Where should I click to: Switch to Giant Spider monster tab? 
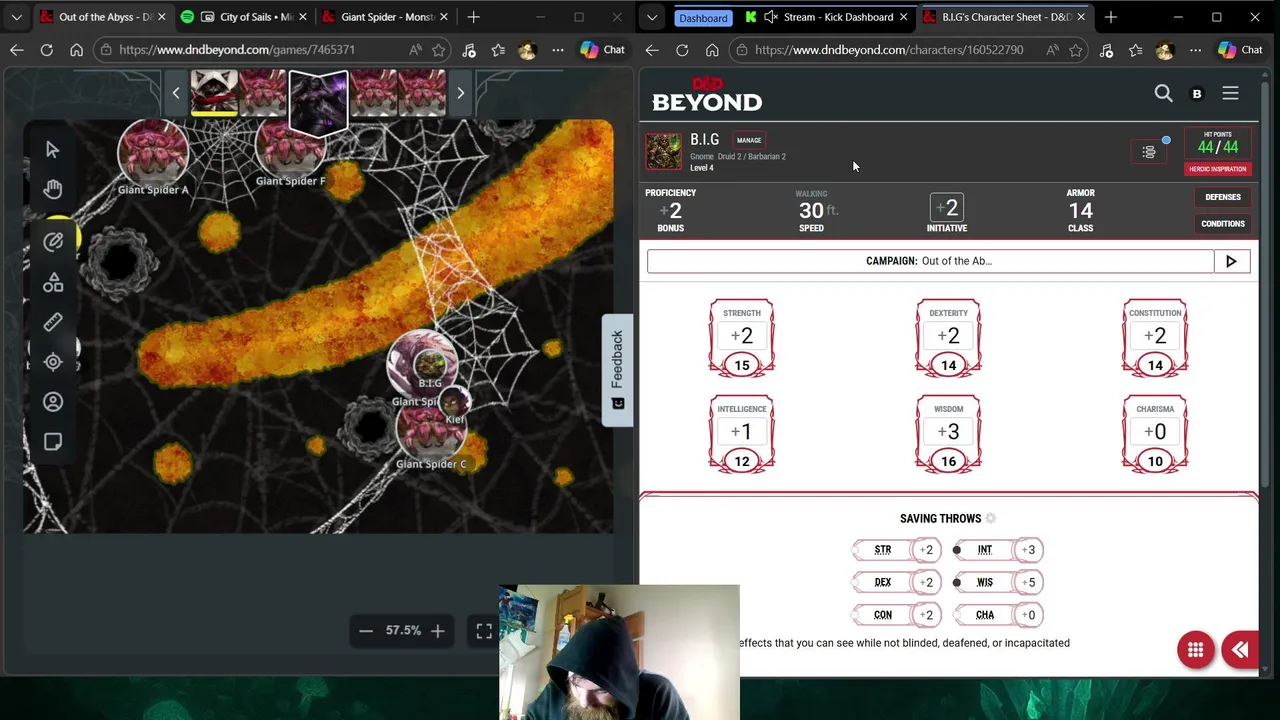point(385,17)
